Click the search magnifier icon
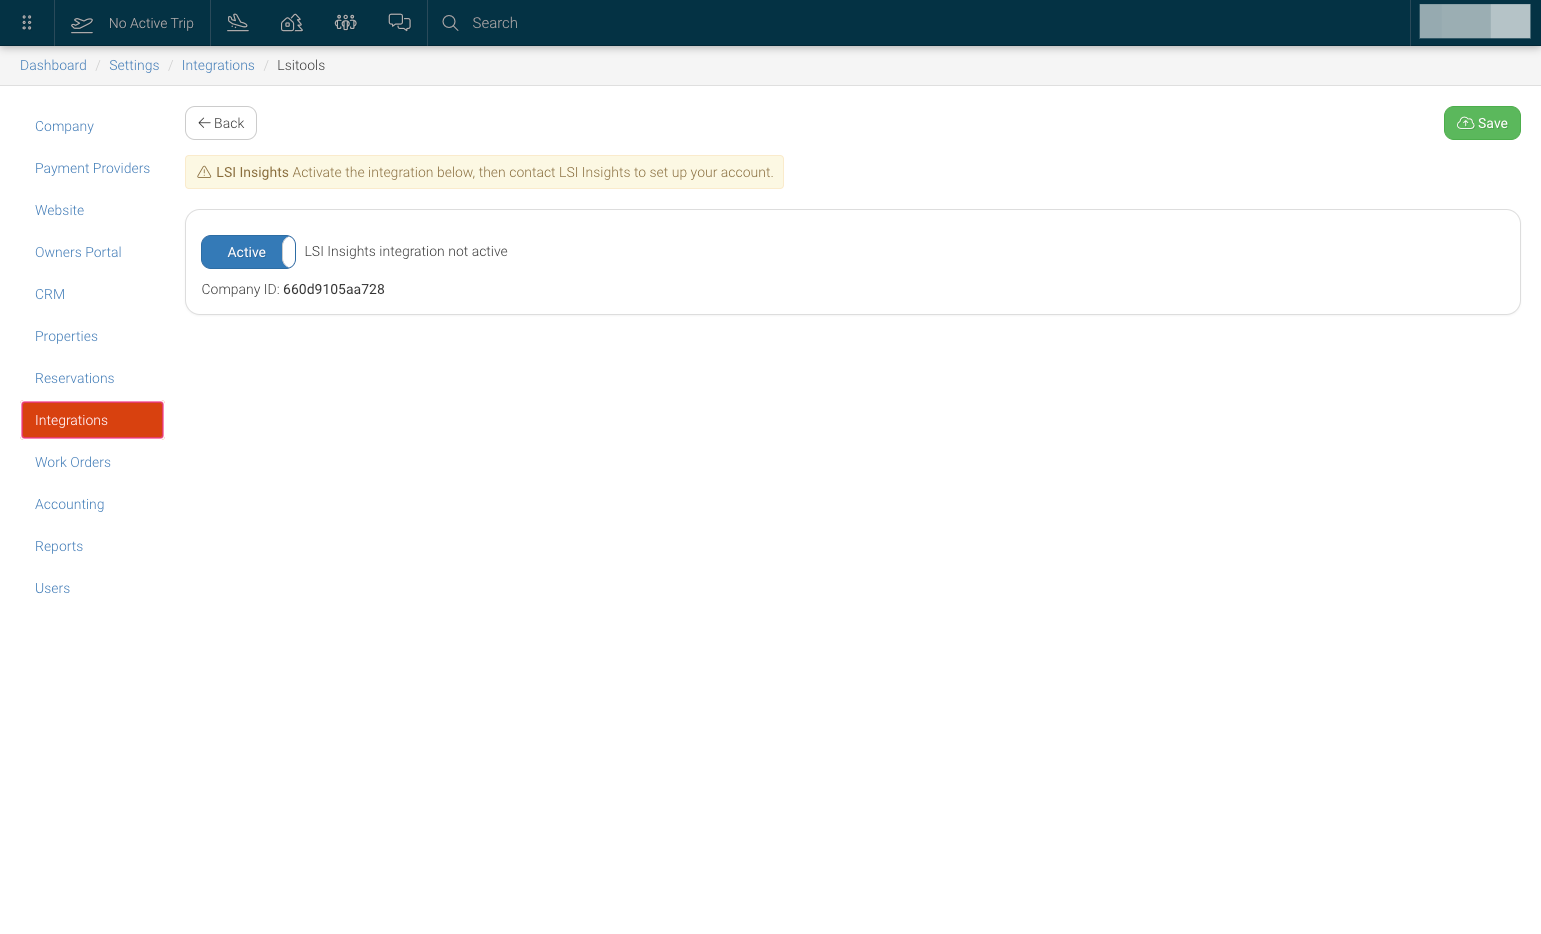 pos(451,23)
